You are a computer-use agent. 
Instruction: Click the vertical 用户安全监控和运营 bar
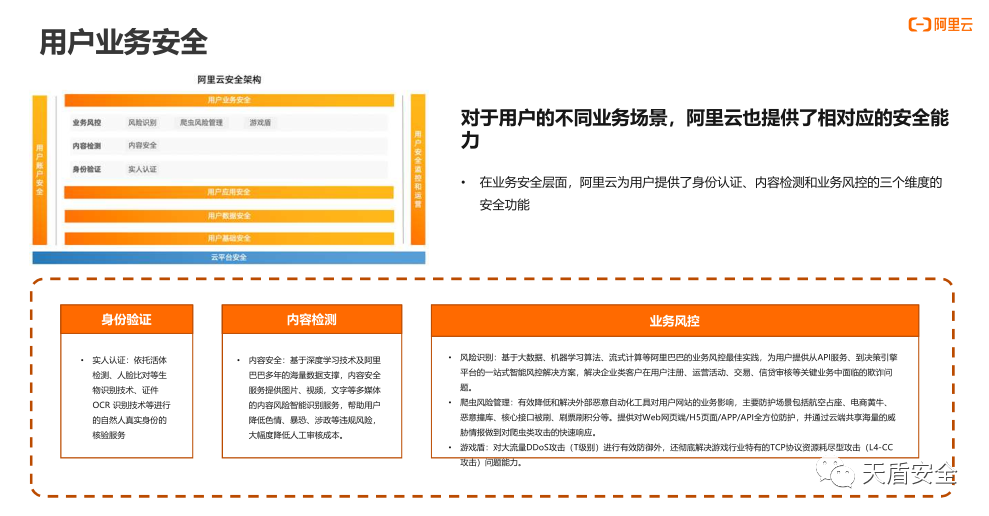(418, 170)
